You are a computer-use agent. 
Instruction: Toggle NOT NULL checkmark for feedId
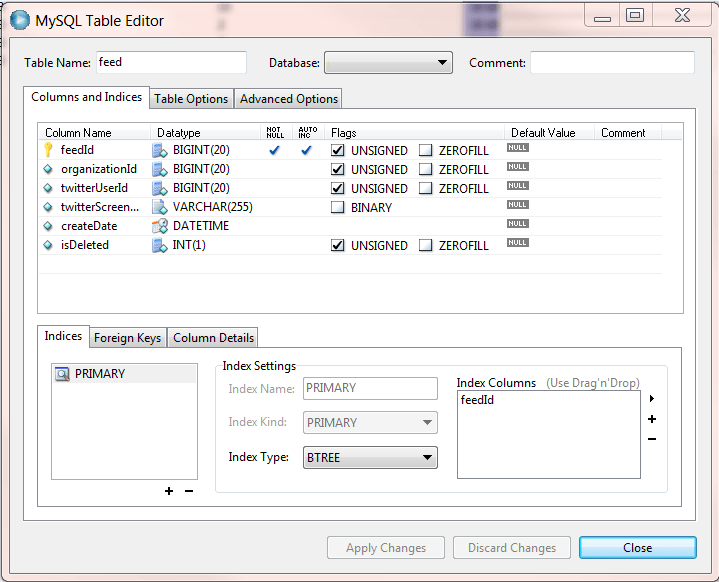click(274, 150)
